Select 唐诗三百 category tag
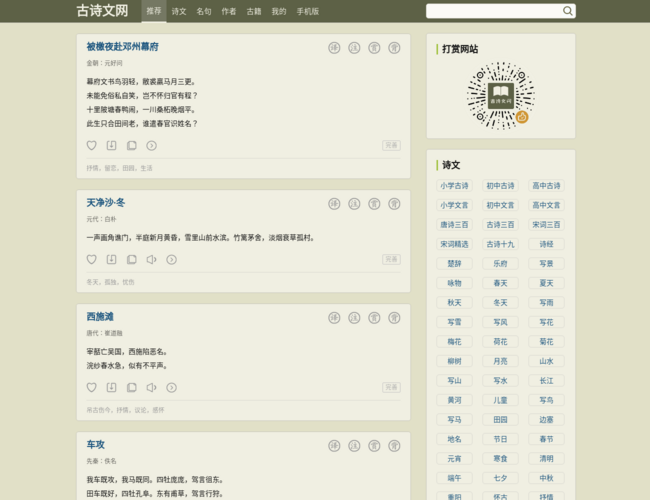Image resolution: width=650 pixels, height=500 pixels. click(454, 225)
